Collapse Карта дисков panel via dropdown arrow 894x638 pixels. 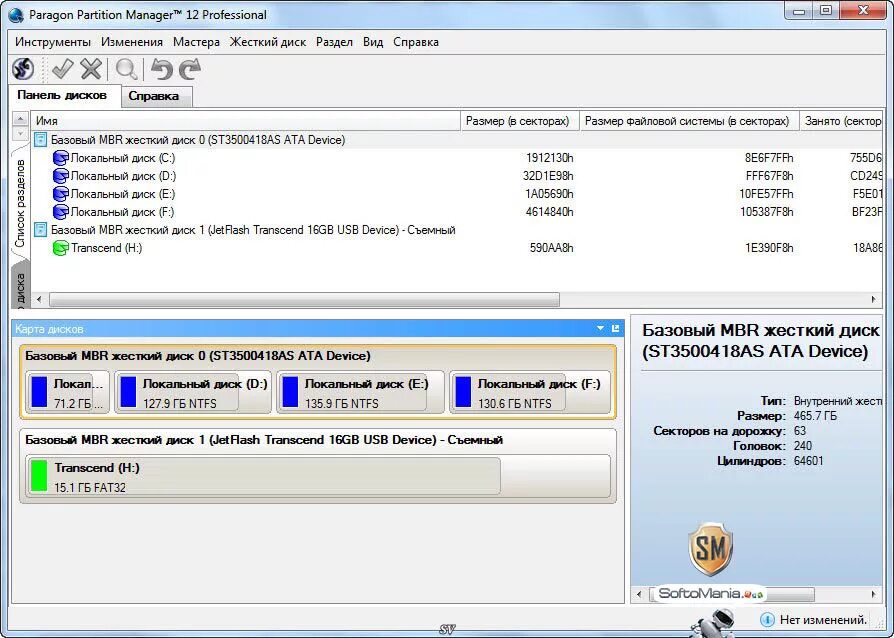pyautogui.click(x=600, y=328)
